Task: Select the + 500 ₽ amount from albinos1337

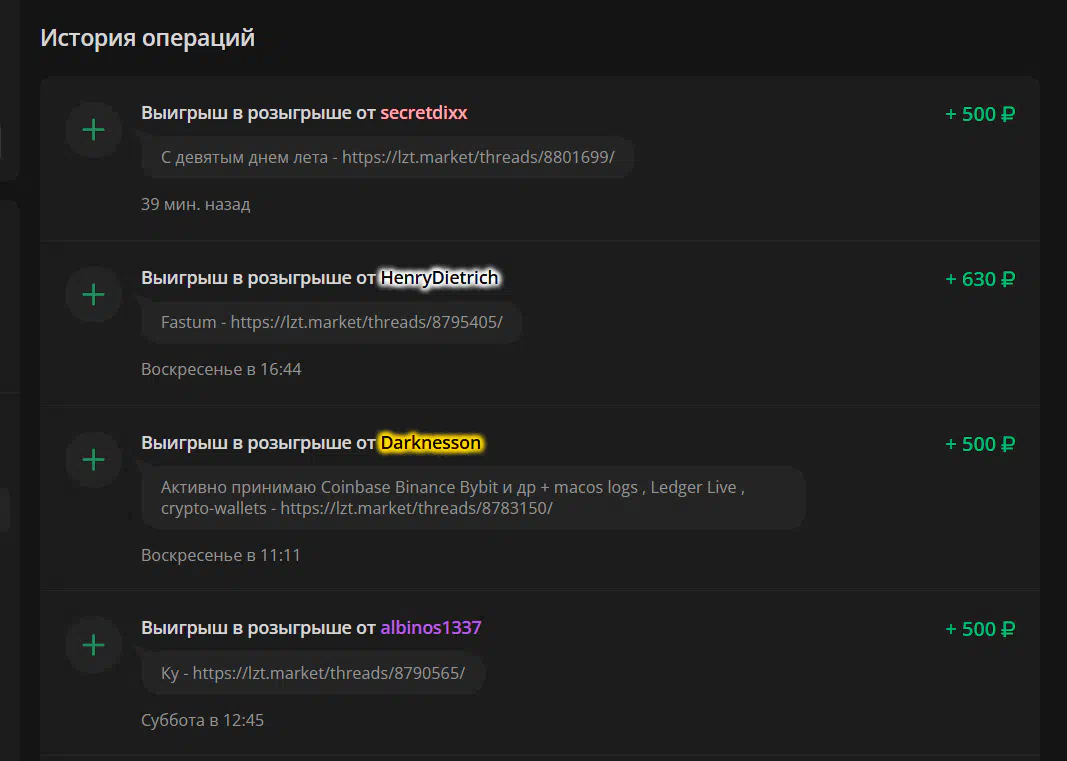Action: point(980,629)
